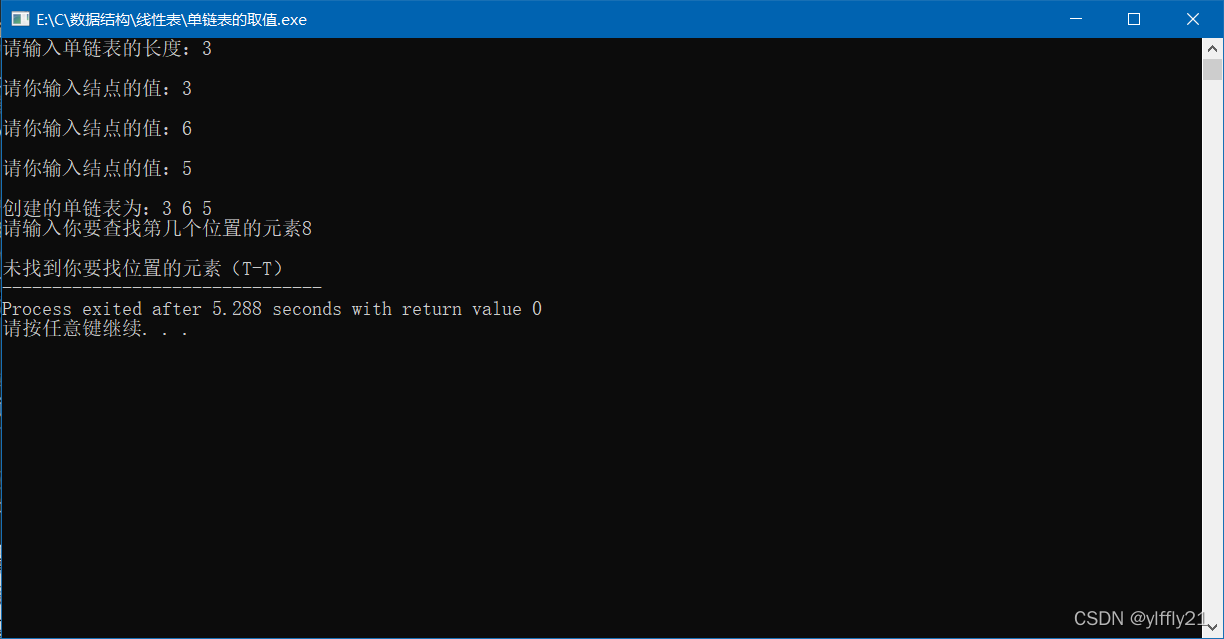Click the vertical scrollbar thumb

click(x=1212, y=69)
